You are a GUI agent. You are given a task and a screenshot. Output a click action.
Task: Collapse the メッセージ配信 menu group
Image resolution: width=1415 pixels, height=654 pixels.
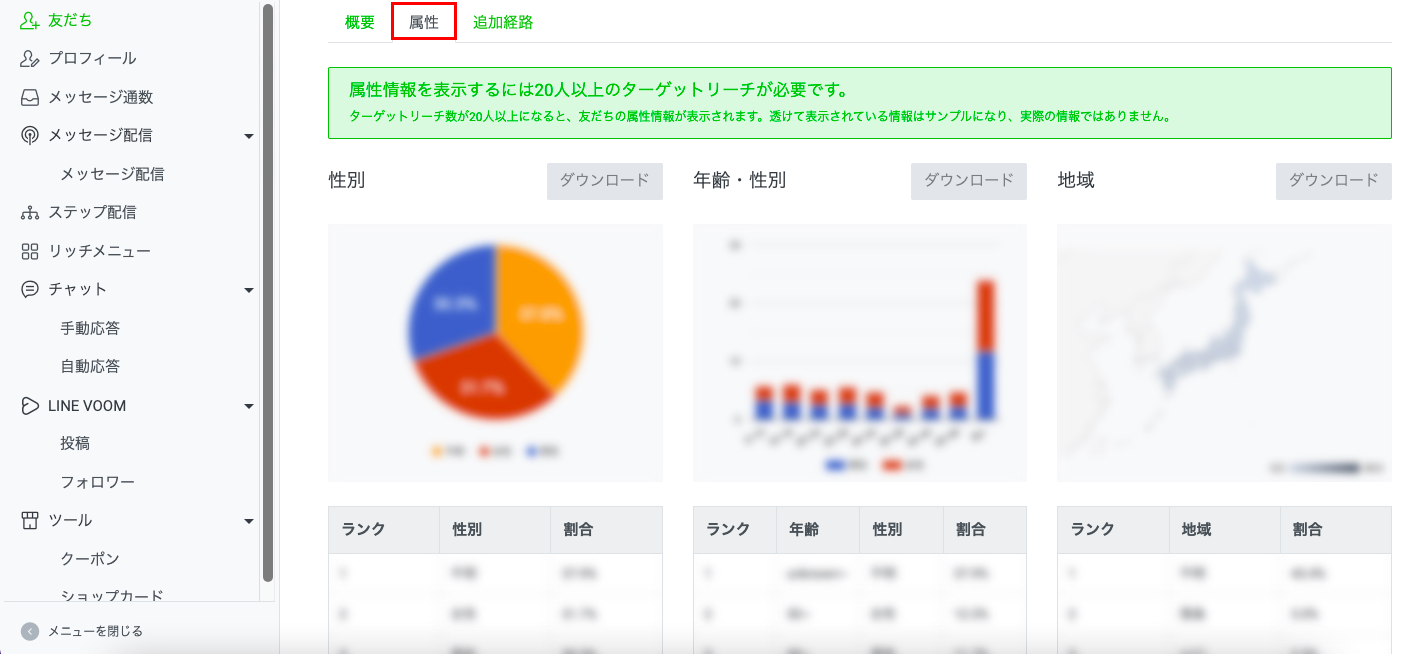click(248, 135)
